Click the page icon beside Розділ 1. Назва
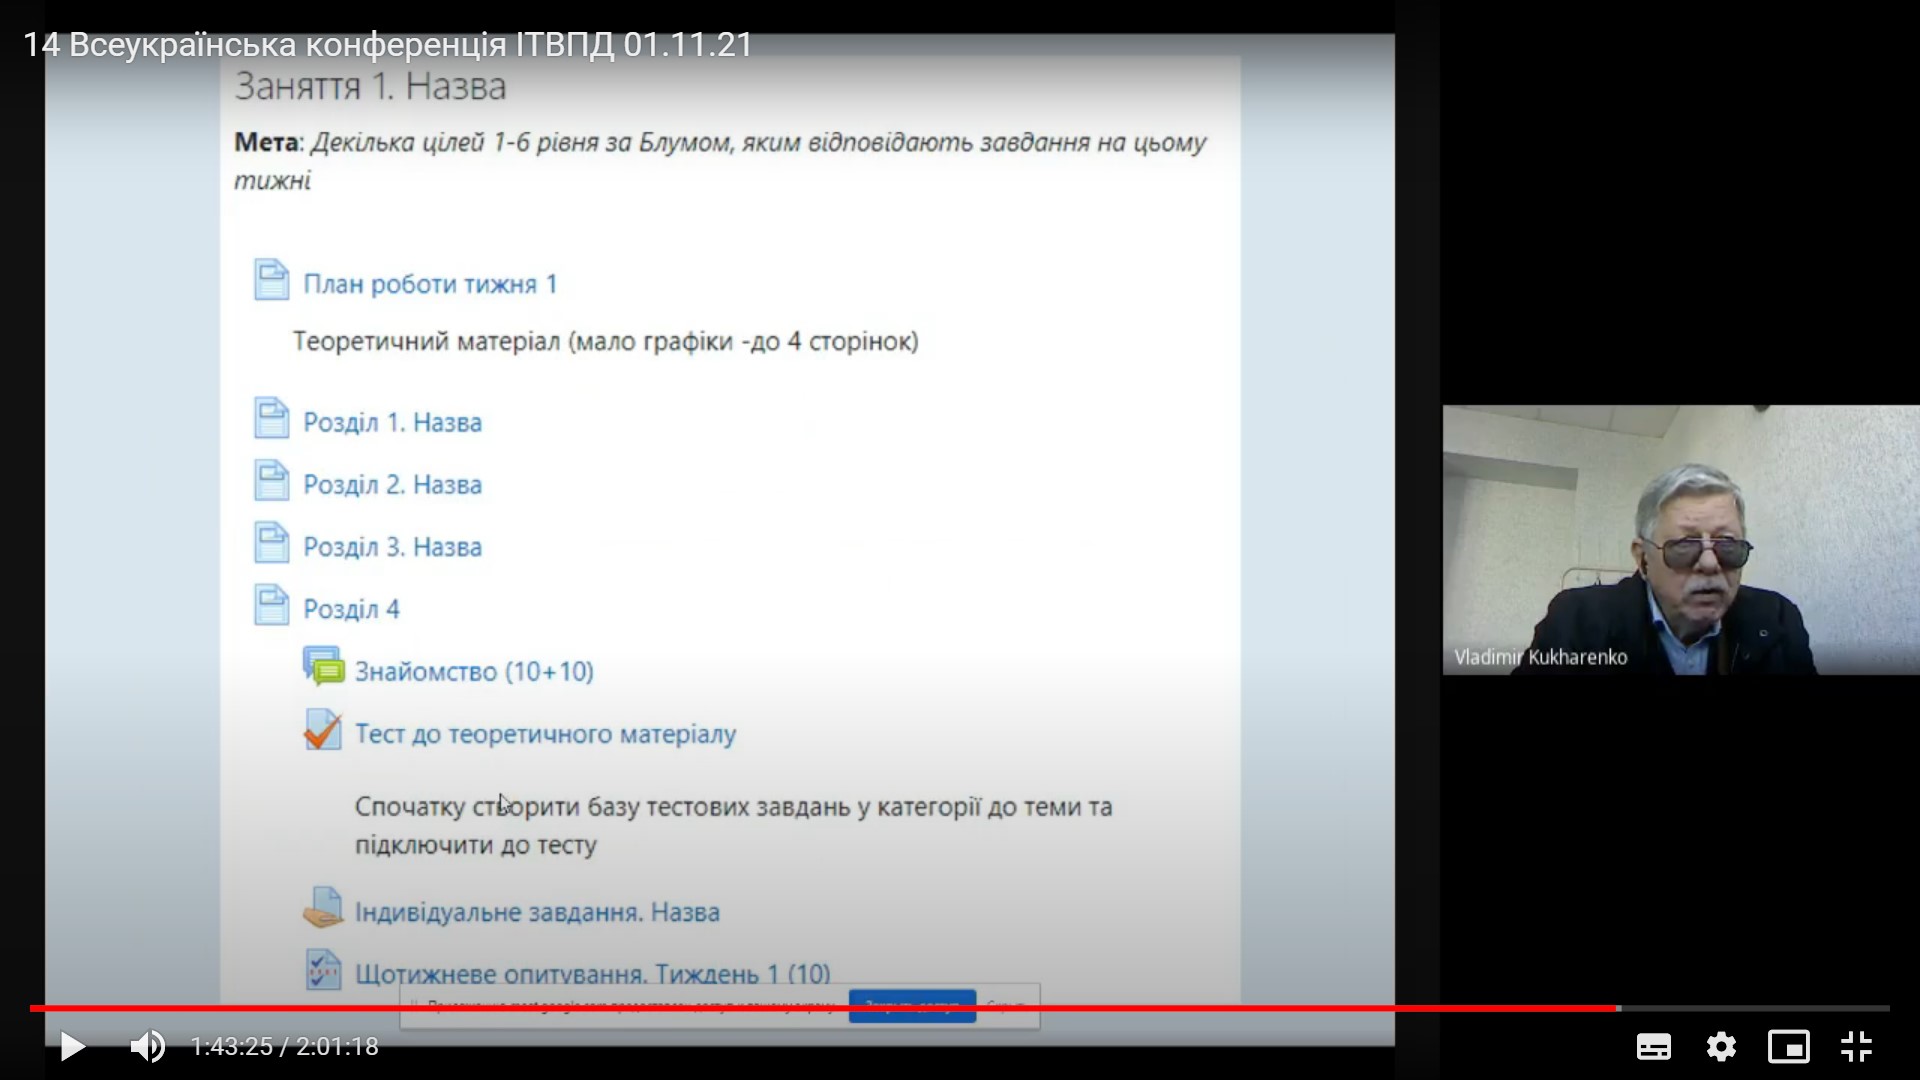The image size is (1920, 1080). pyautogui.click(x=271, y=418)
